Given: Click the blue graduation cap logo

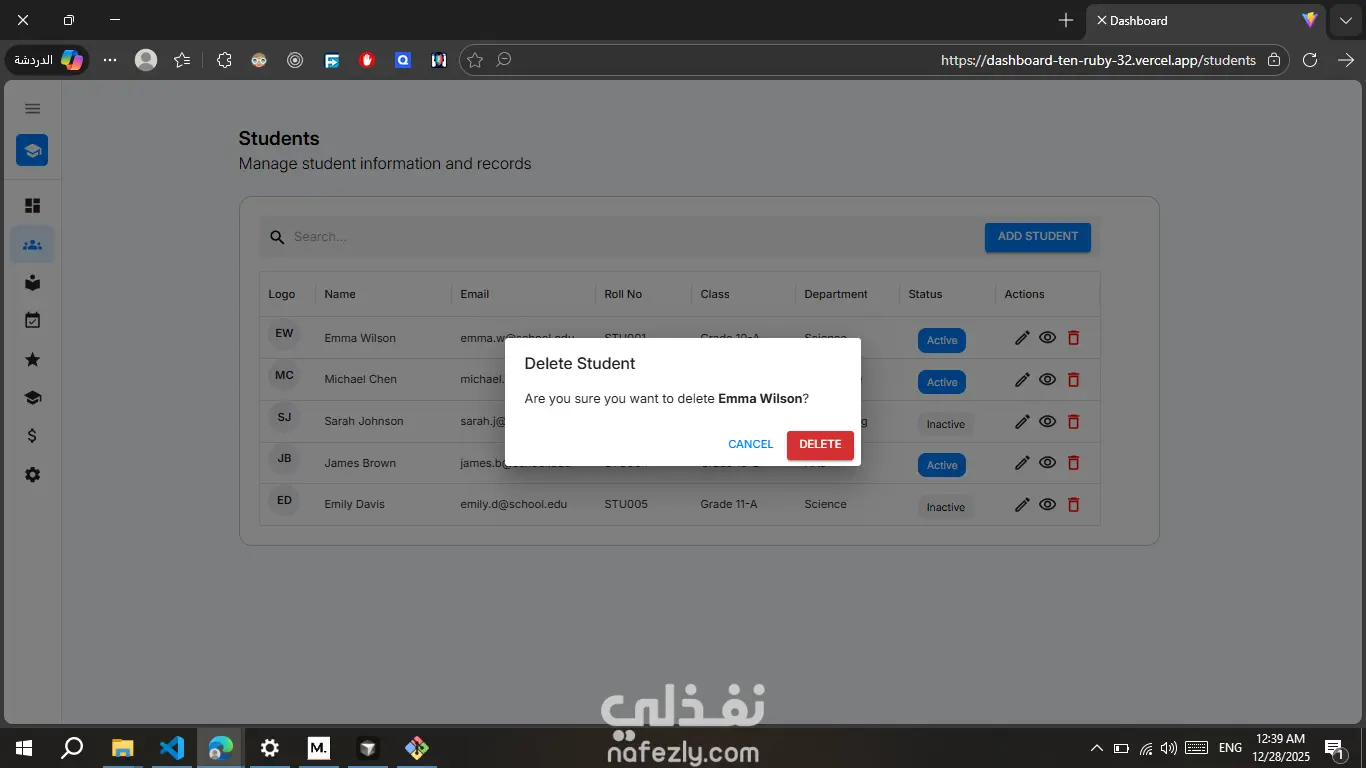Looking at the screenshot, I should click(32, 150).
